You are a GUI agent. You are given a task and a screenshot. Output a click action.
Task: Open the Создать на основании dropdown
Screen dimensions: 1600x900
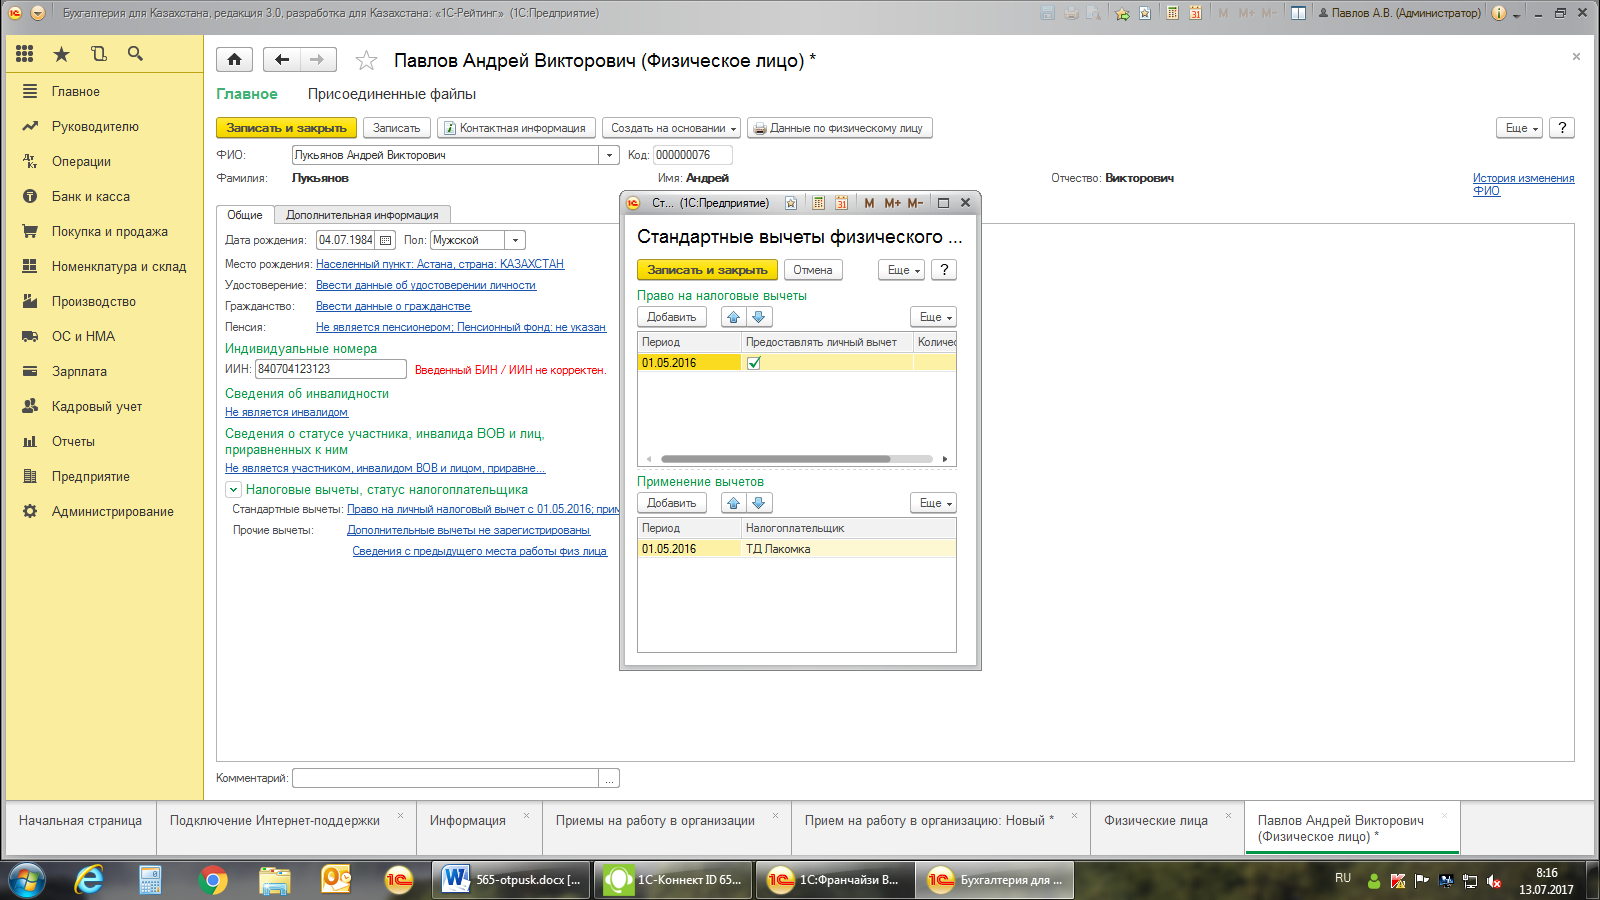pyautogui.click(x=671, y=128)
